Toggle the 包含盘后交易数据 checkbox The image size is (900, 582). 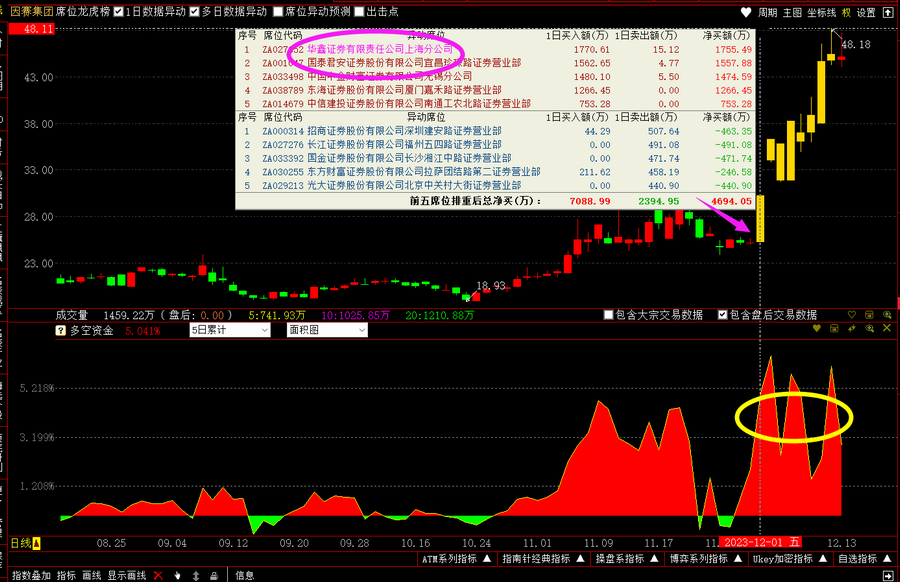tap(723, 315)
